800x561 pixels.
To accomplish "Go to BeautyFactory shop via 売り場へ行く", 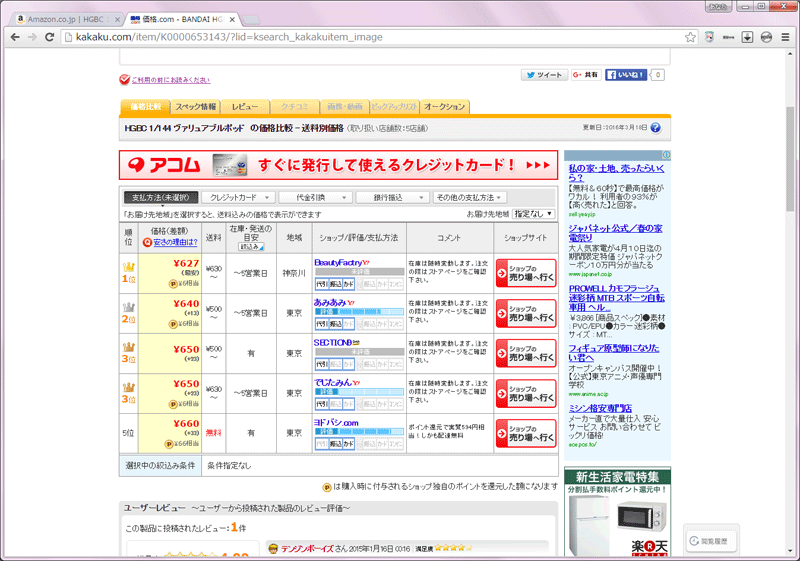I will (x=526, y=273).
